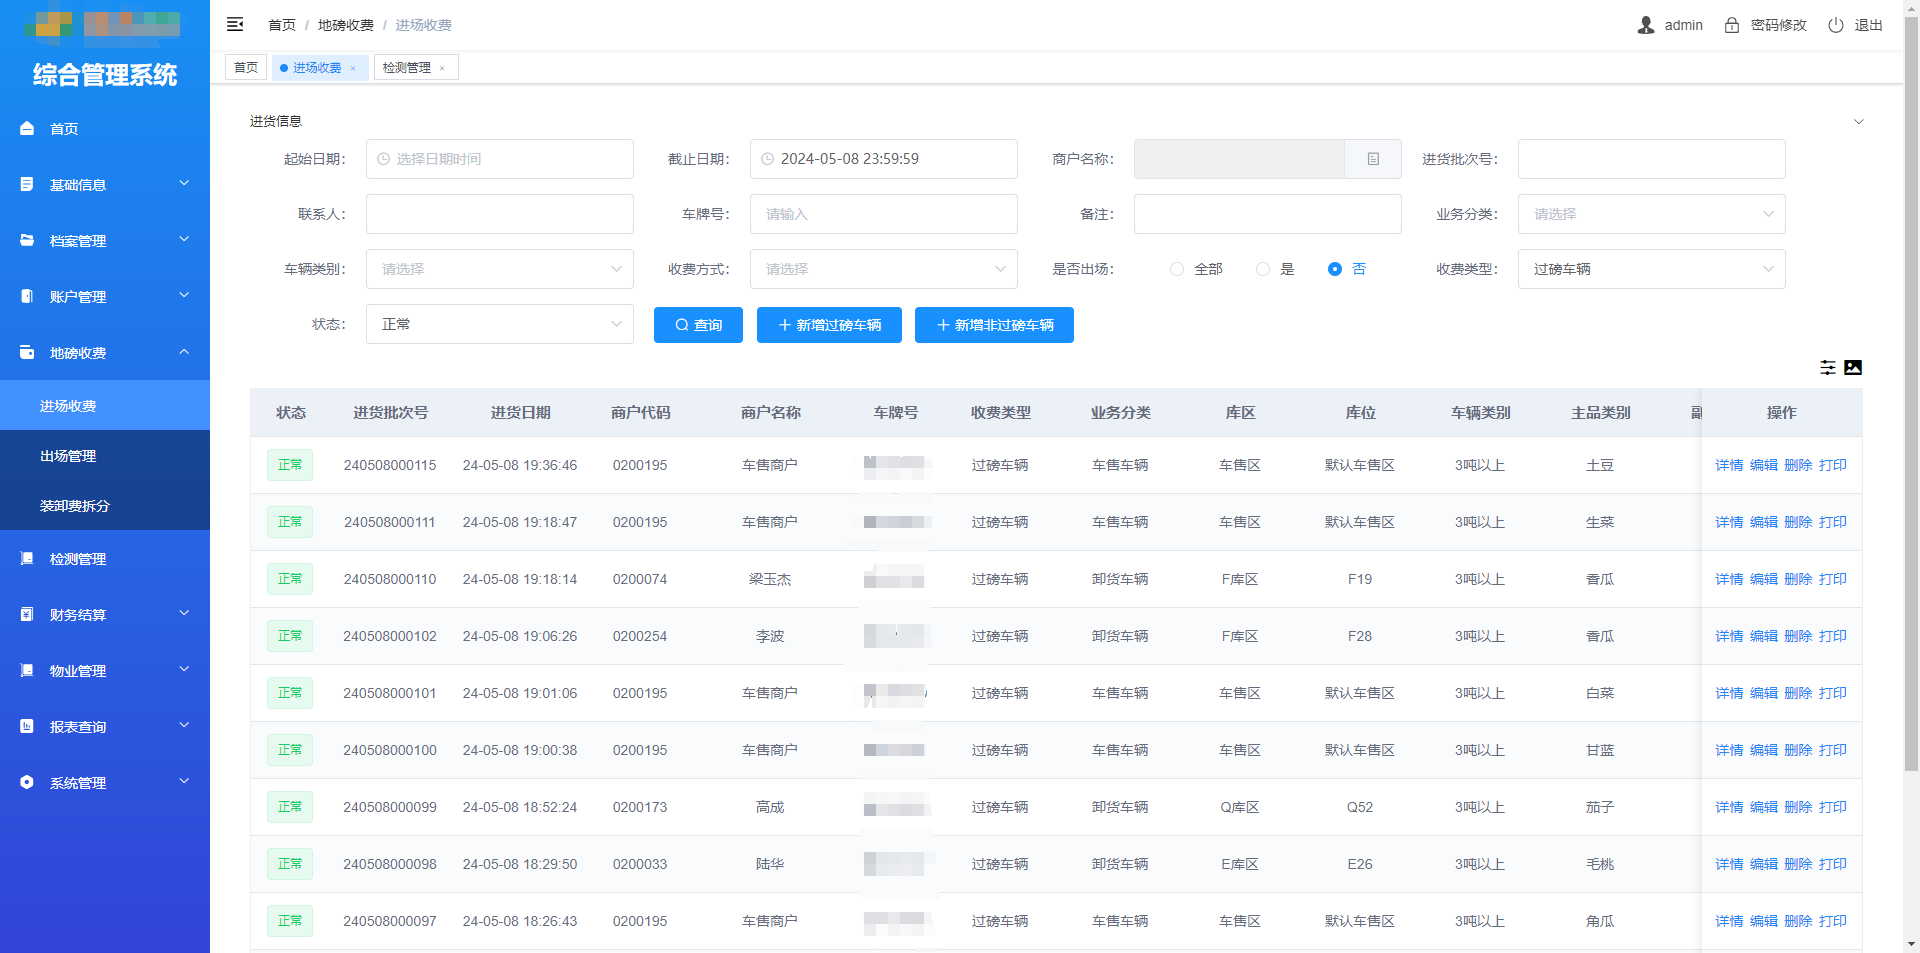The image size is (1920, 953).
Task: Focus the 车牌号 input field
Action: [883, 214]
